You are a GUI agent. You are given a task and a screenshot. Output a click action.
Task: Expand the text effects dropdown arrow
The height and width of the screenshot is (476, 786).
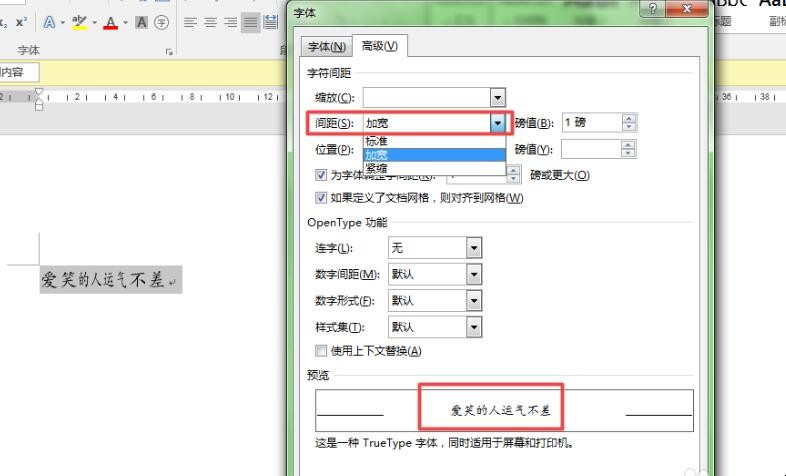63,23
